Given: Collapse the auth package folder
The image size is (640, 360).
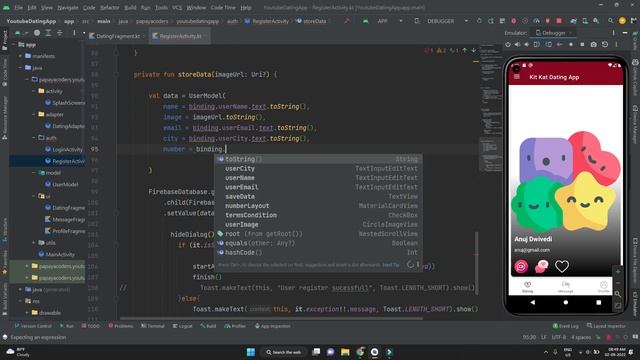Looking at the screenshot, I should (34, 138).
